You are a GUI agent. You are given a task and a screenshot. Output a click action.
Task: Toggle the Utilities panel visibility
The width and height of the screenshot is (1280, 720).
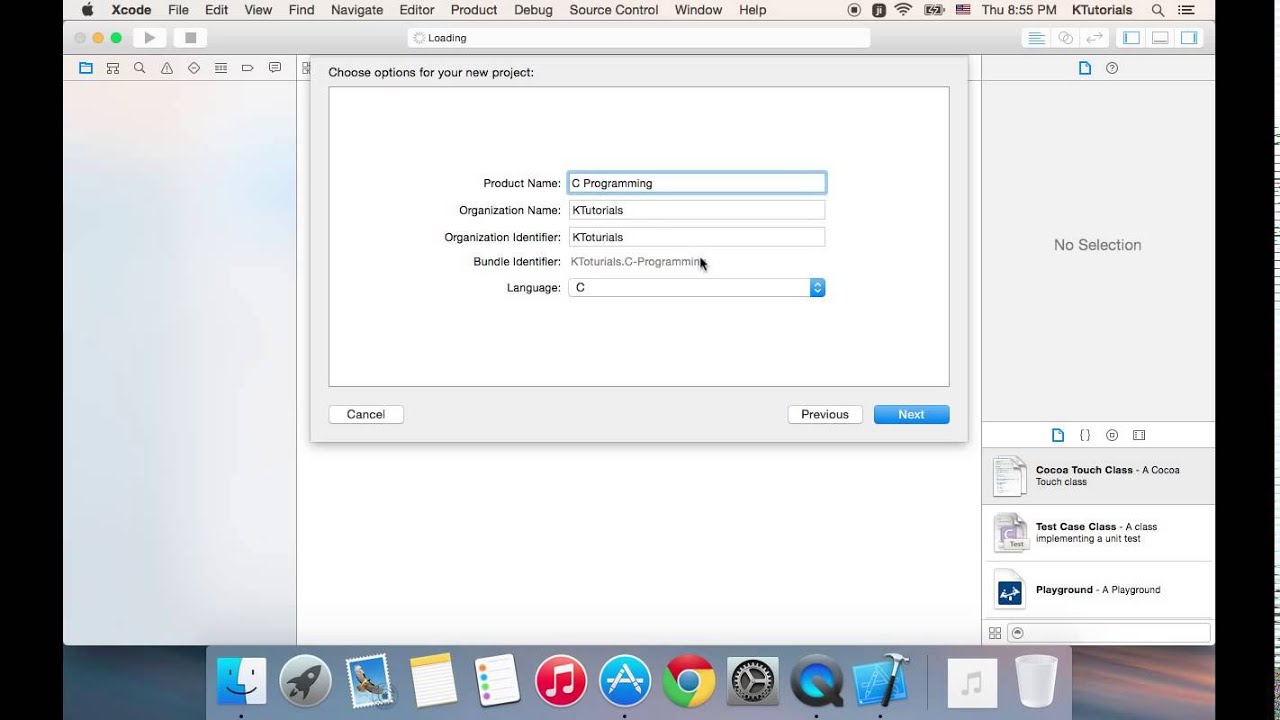(x=1189, y=38)
